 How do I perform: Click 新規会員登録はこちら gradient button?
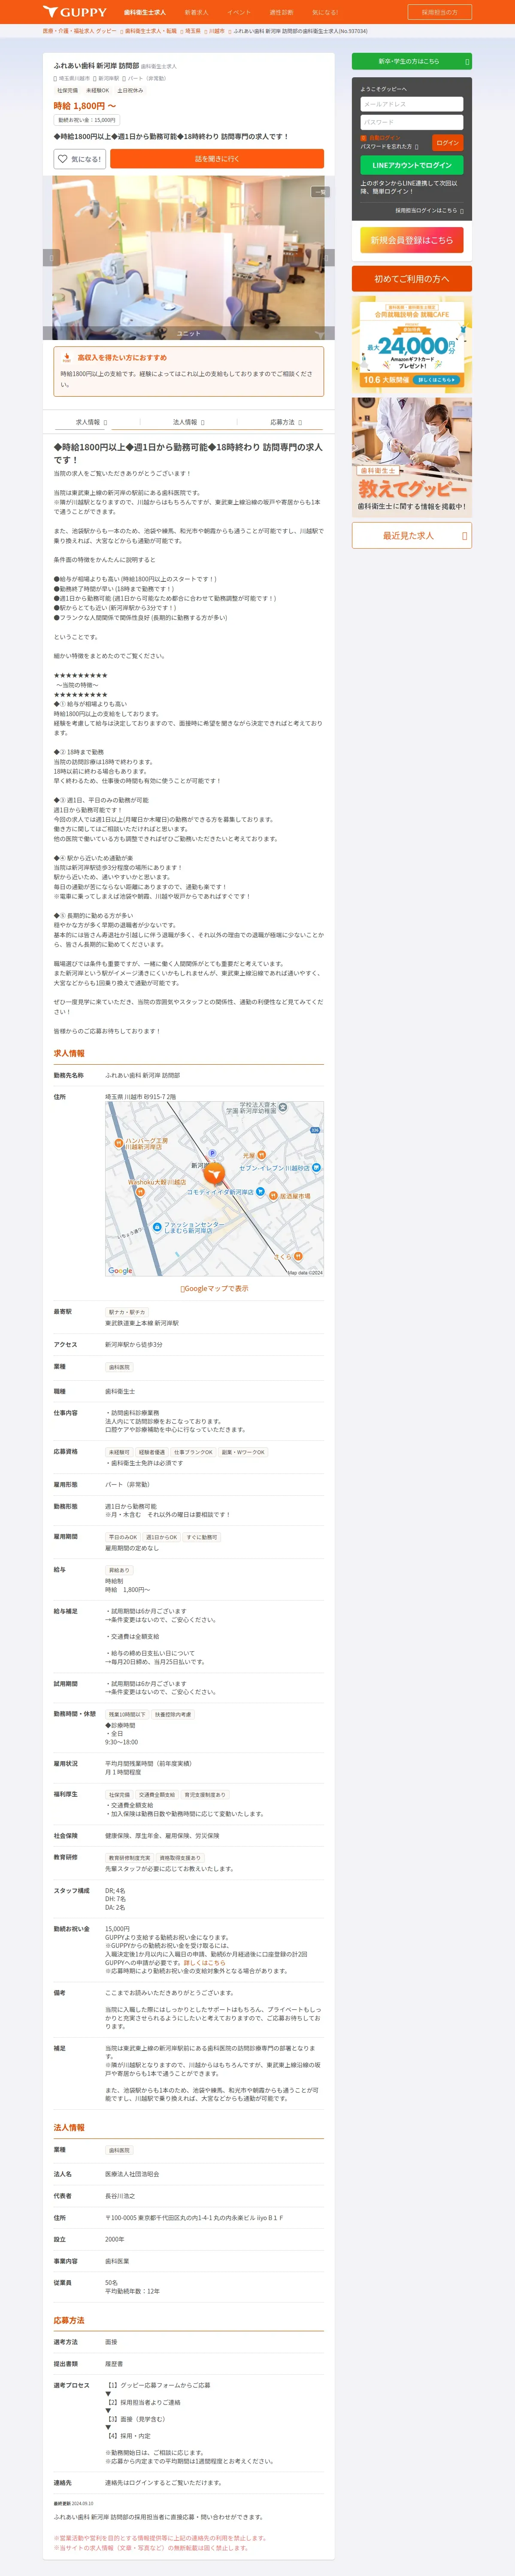tap(411, 240)
